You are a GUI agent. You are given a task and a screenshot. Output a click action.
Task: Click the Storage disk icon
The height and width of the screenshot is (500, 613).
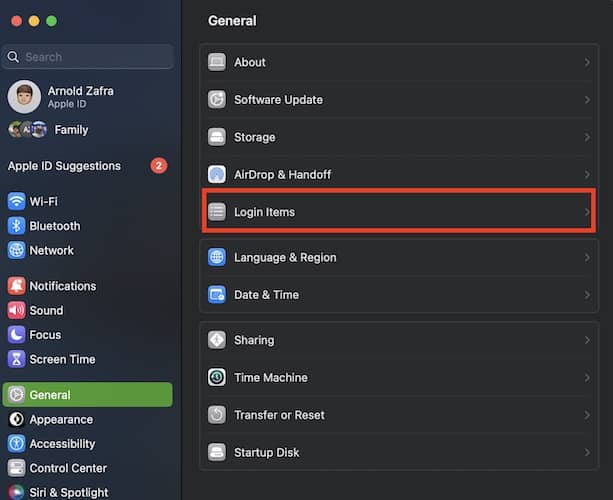click(x=217, y=137)
